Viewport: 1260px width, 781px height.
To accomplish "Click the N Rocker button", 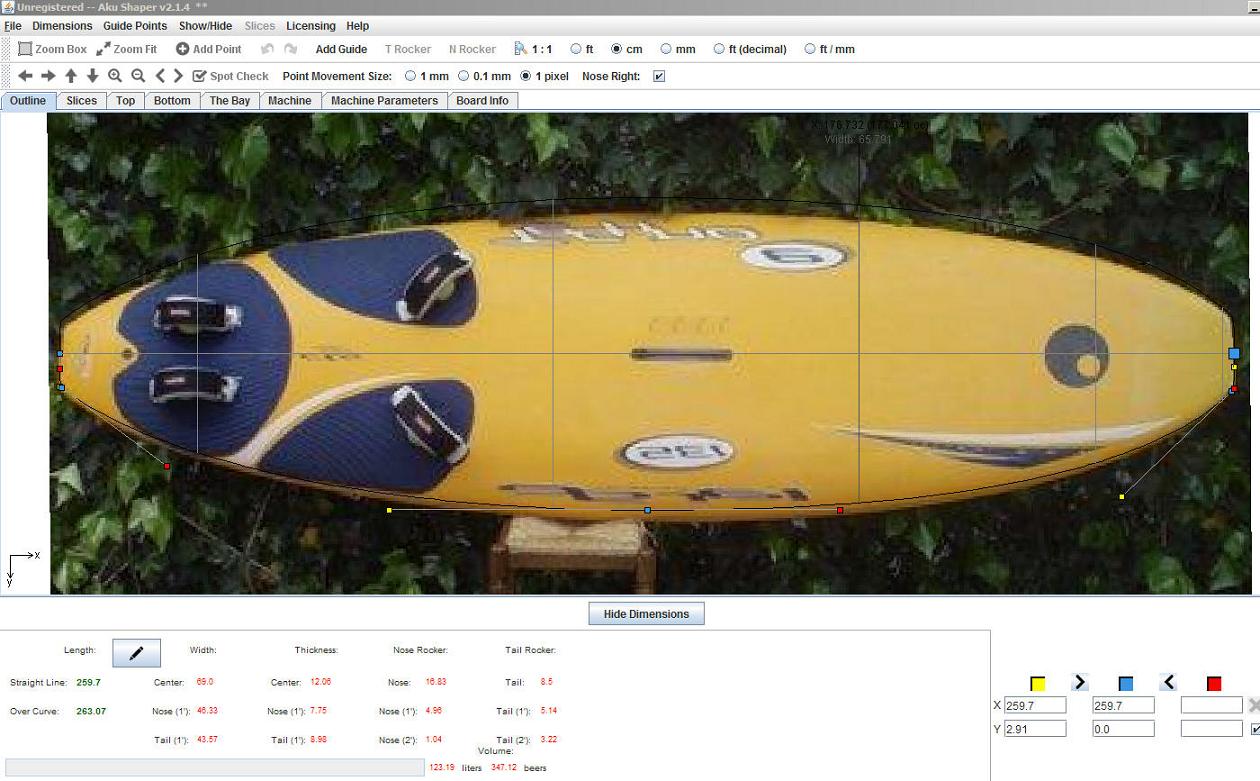I will 472,49.
